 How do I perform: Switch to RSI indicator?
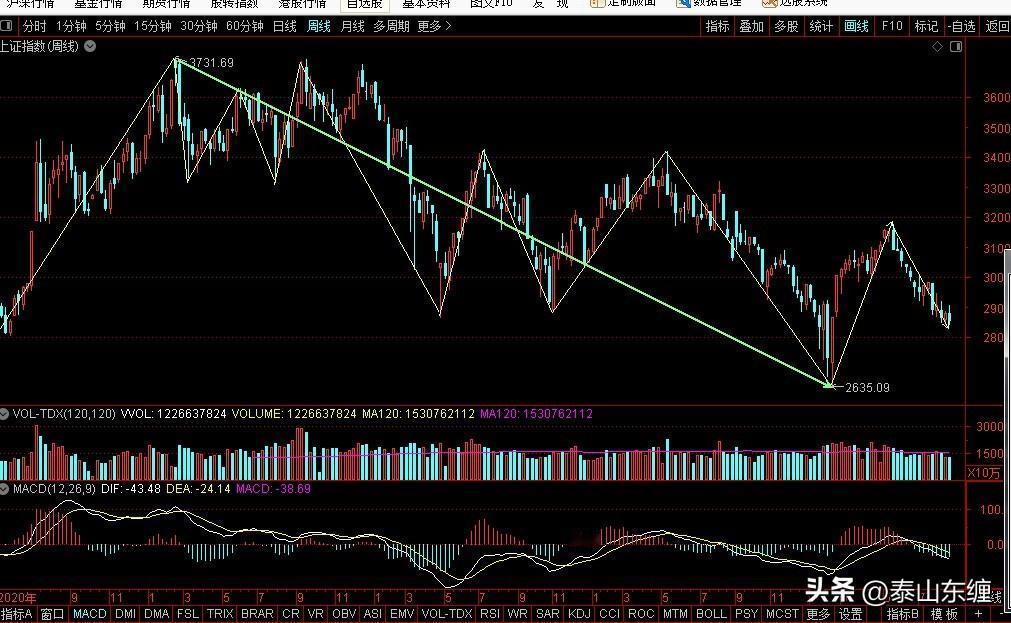click(490, 614)
